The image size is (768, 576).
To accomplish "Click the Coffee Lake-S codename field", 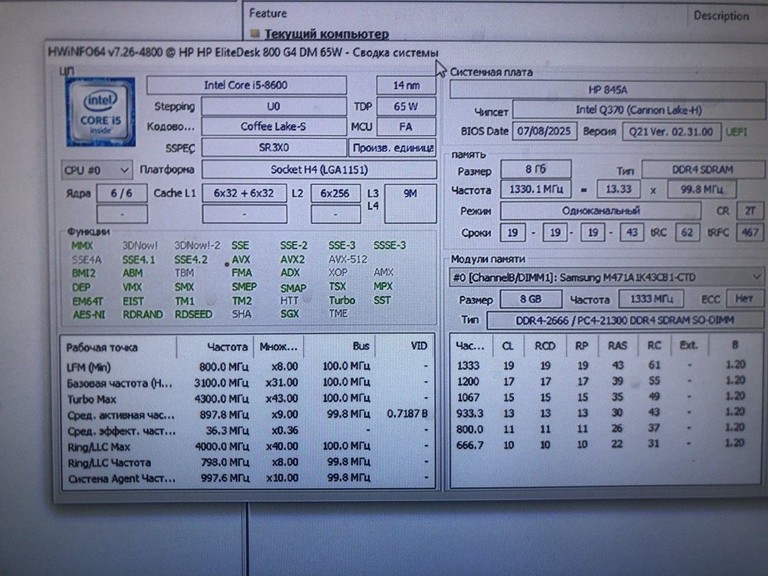I will click(274, 127).
